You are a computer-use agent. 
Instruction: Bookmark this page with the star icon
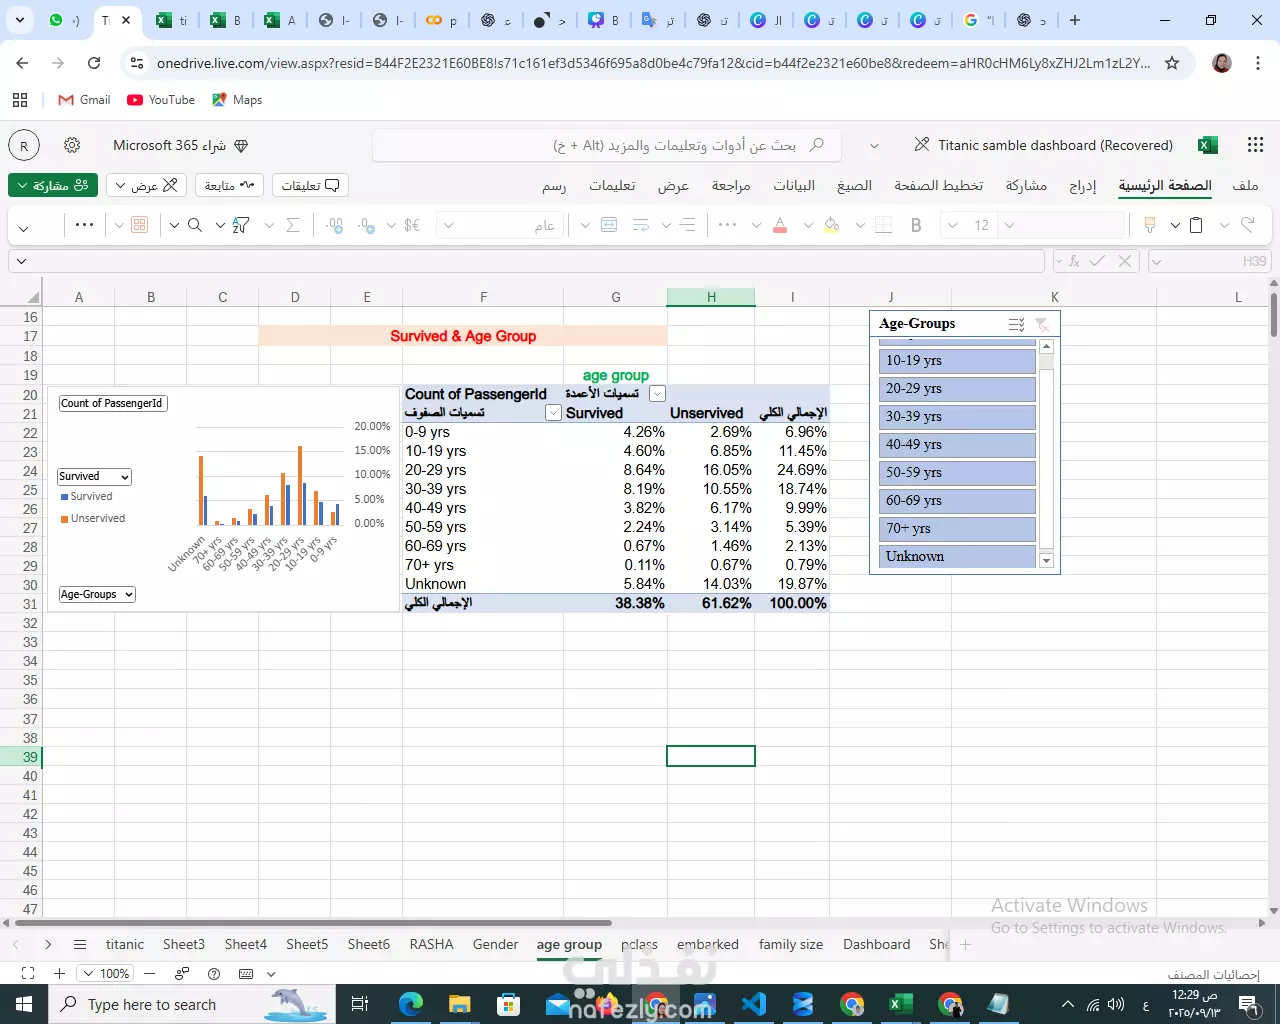(1172, 63)
